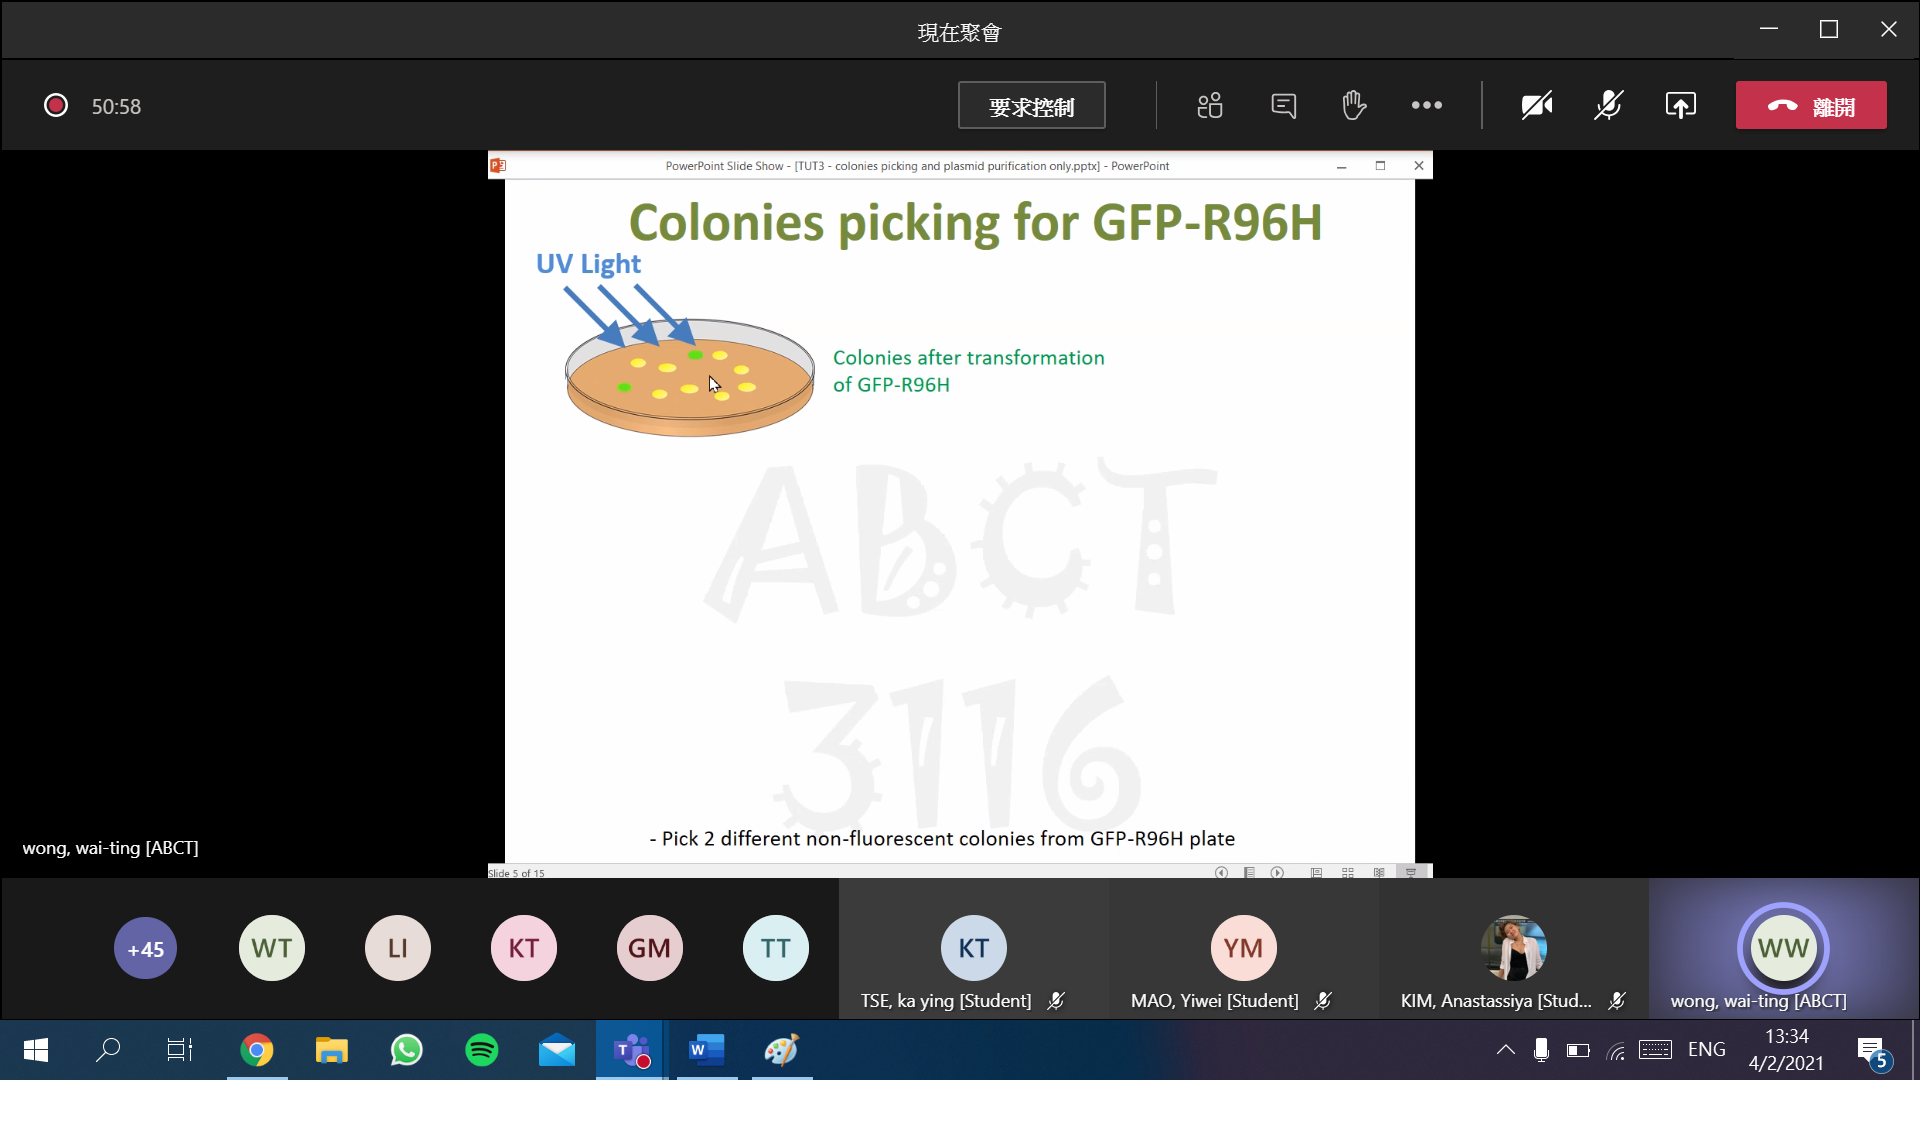
Task: Switch to Word in the taskbar
Action: [706, 1050]
